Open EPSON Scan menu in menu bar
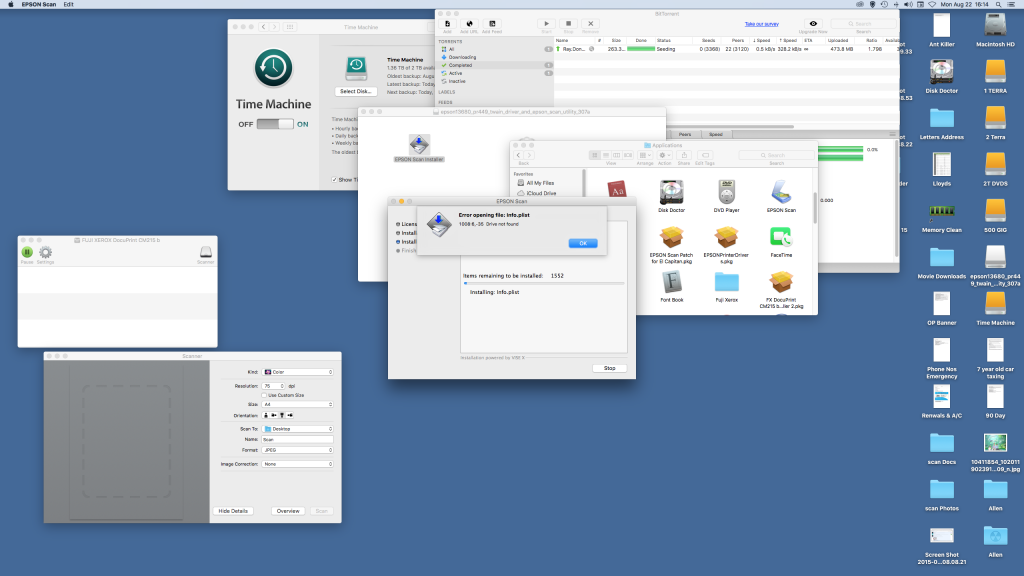The height and width of the screenshot is (576, 1024). click(39, 5)
